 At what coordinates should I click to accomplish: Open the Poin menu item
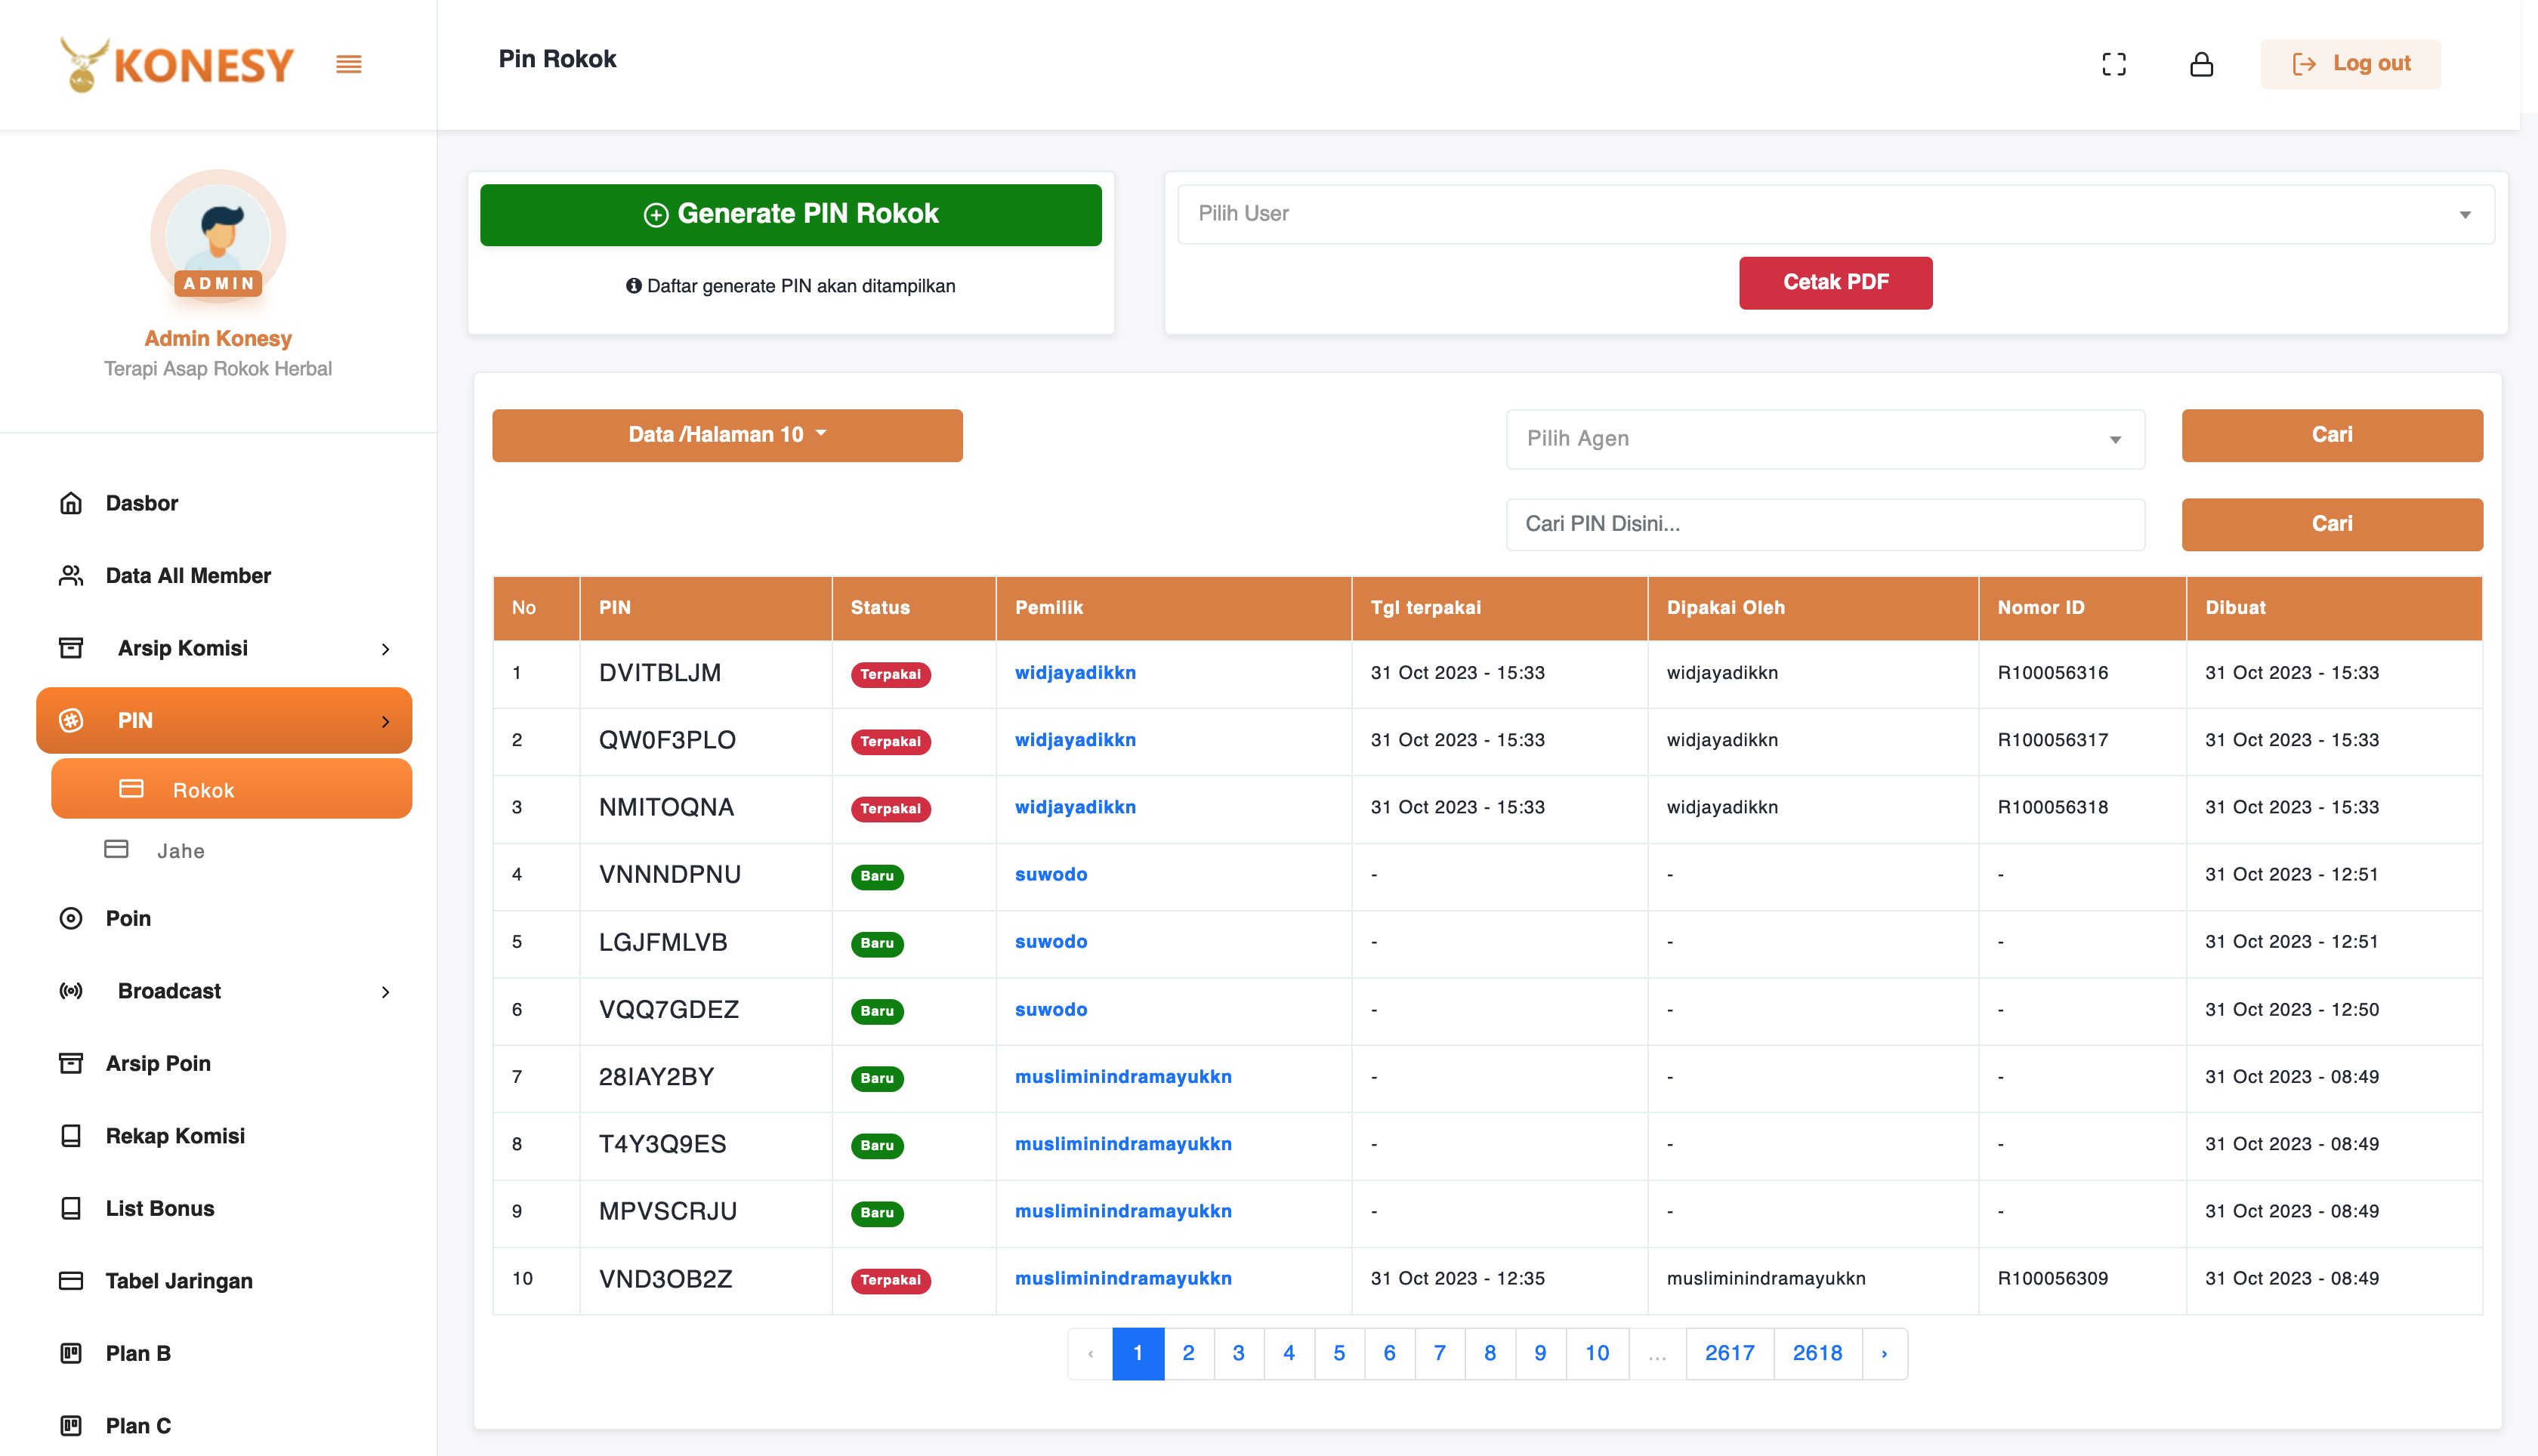pyautogui.click(x=128, y=918)
